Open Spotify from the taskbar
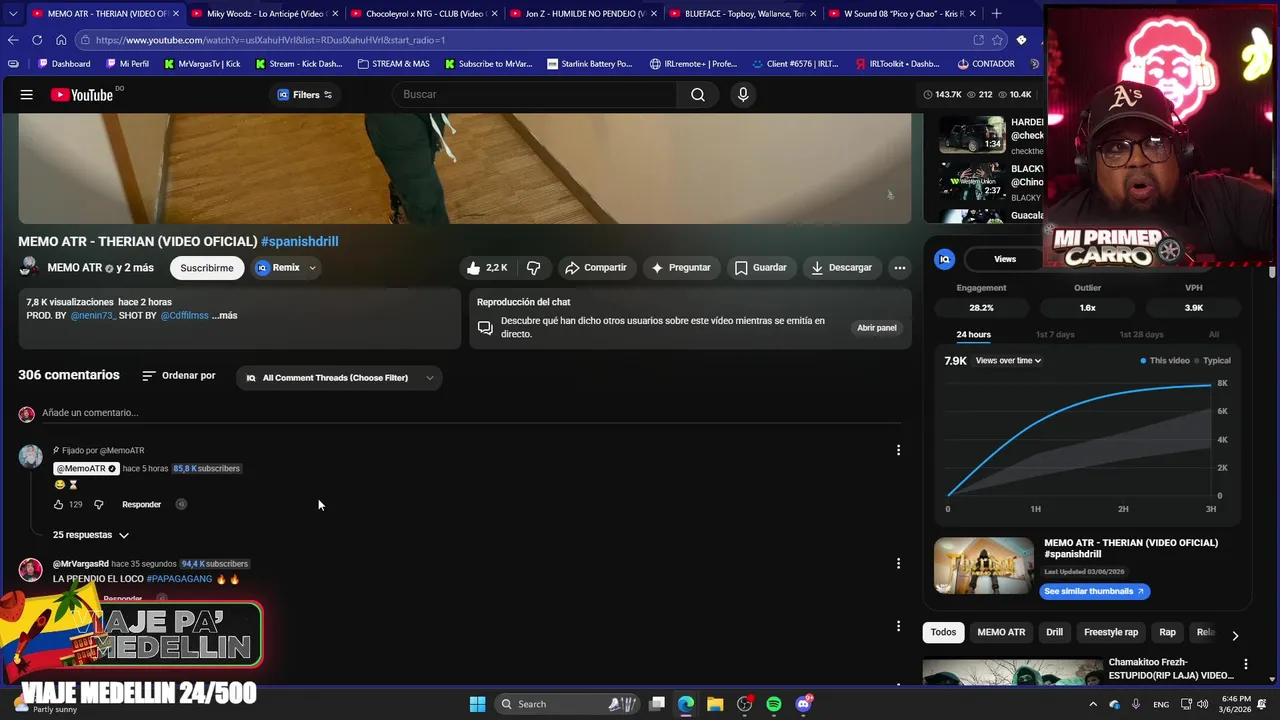This screenshot has height=720, width=1280. [774, 704]
